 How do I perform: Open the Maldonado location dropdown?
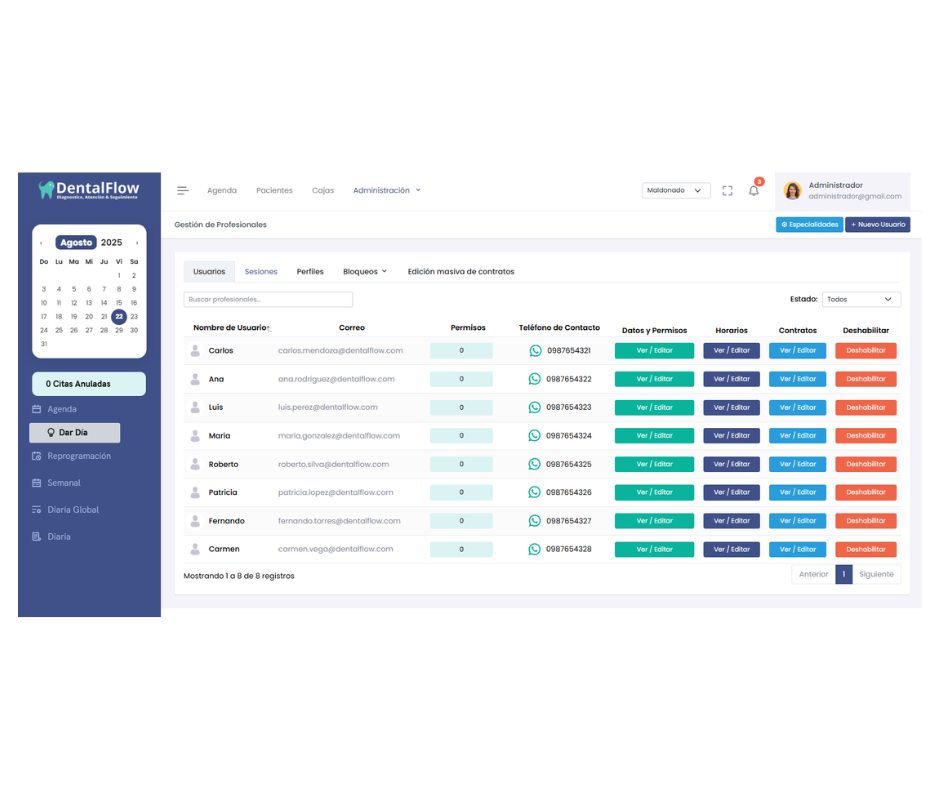click(x=676, y=190)
